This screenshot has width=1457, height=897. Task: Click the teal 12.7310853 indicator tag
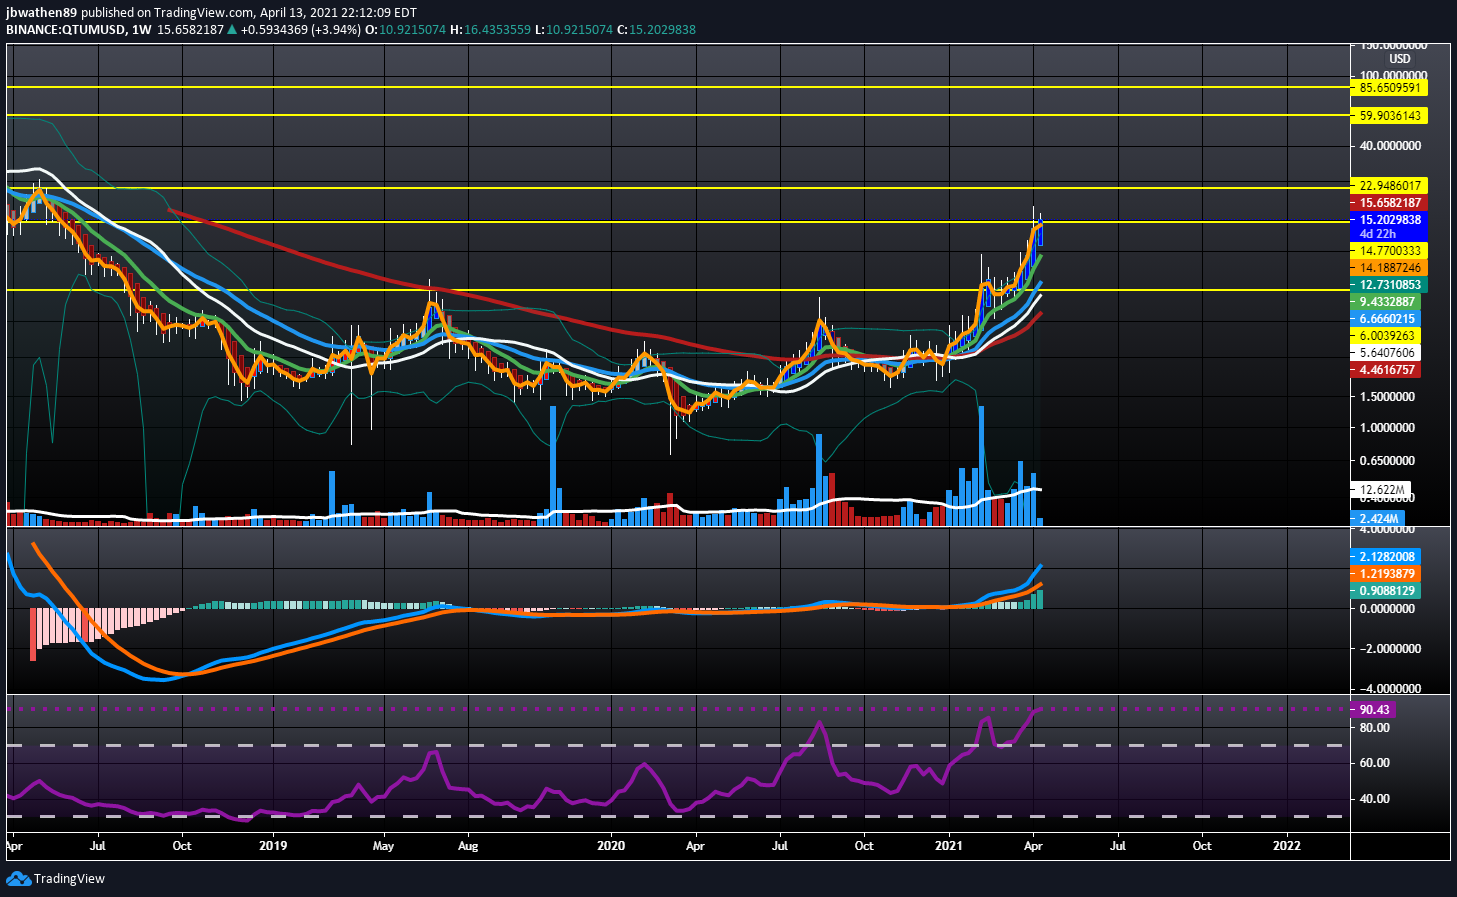[1389, 285]
